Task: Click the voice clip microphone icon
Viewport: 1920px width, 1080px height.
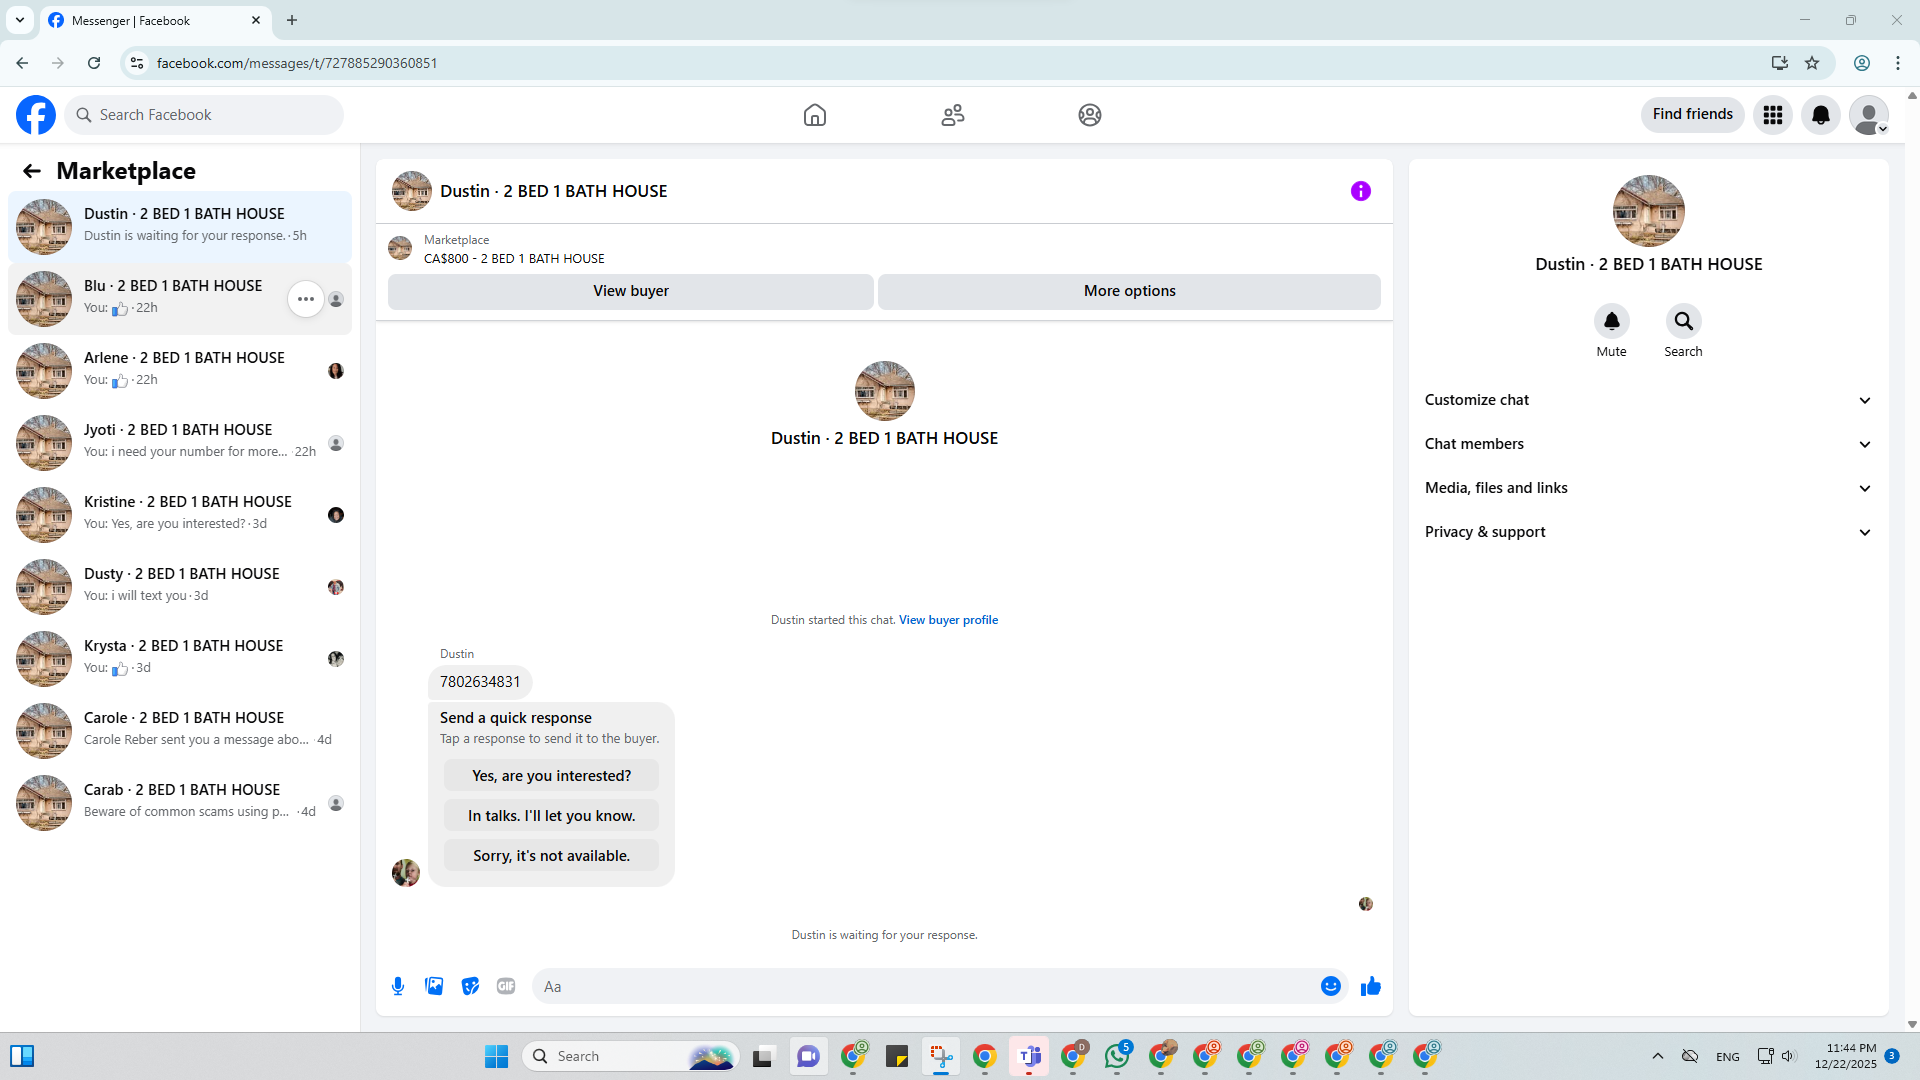Action: tap(398, 986)
